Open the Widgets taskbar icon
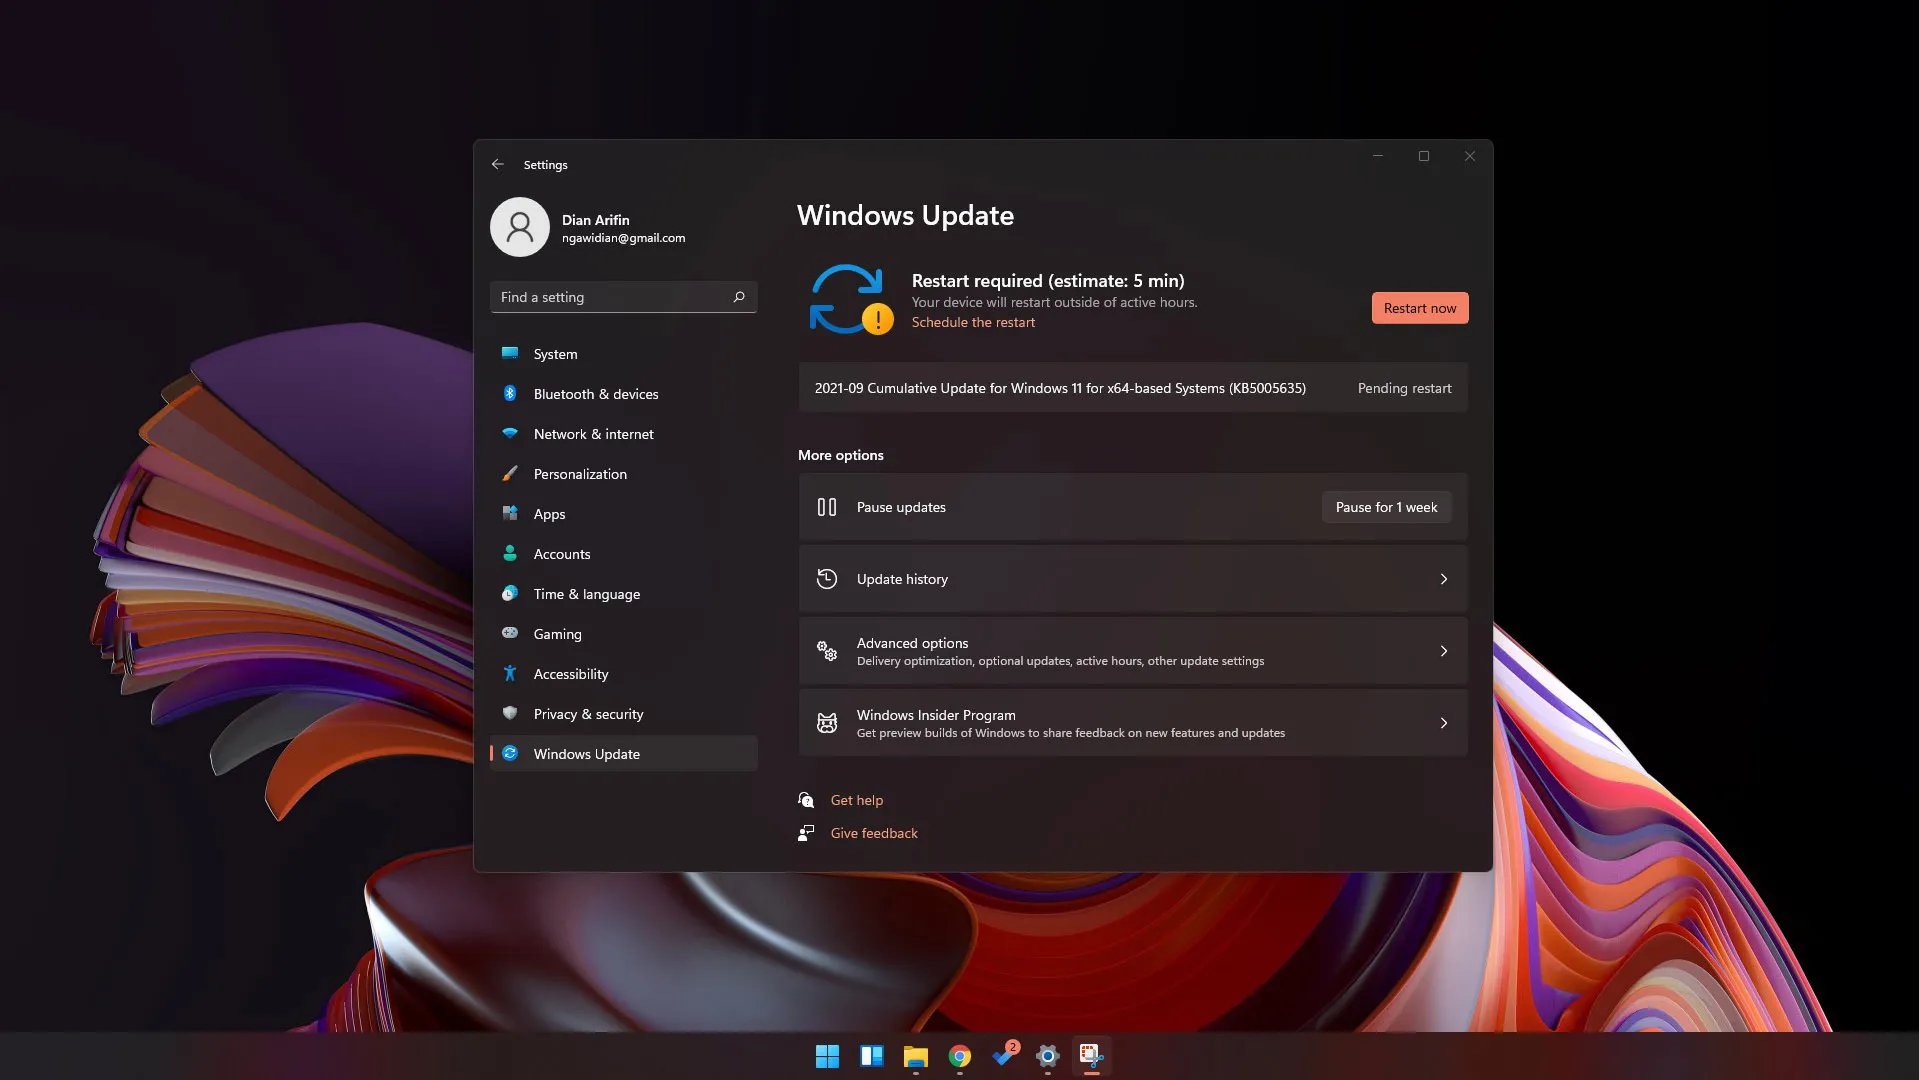This screenshot has height=1080, width=1919. pyautogui.click(x=871, y=1056)
